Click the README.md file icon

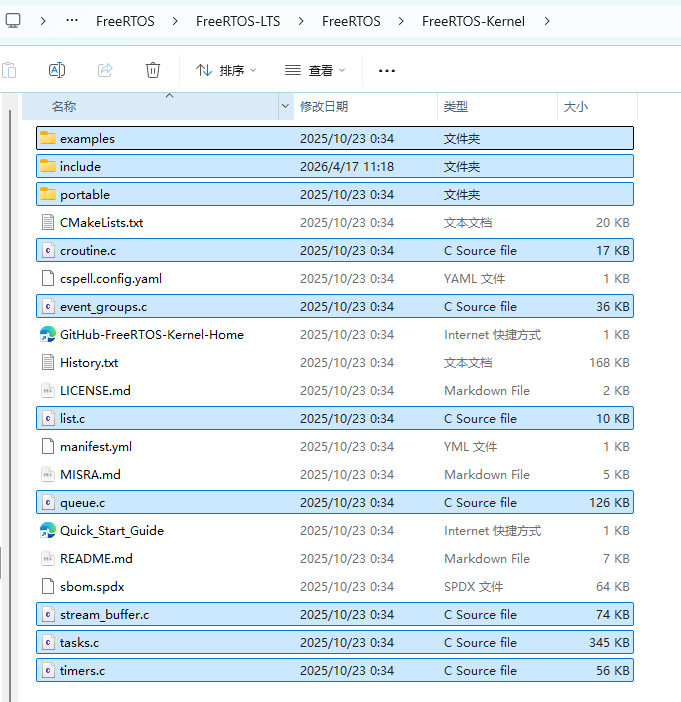48,558
